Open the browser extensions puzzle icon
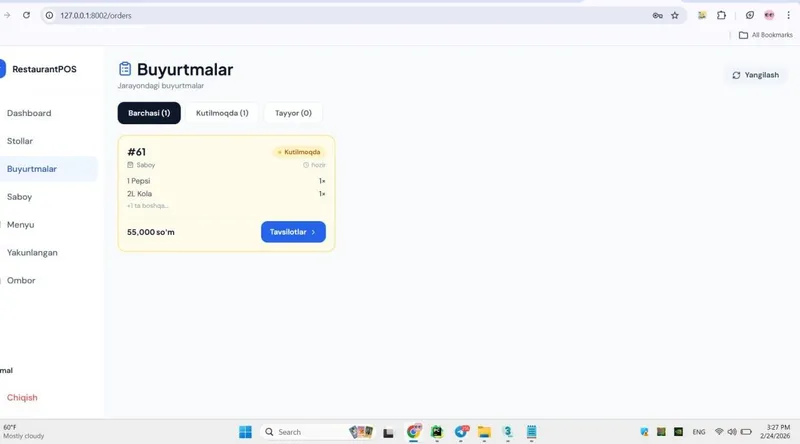Image resolution: width=800 pixels, height=444 pixels. pyautogui.click(x=721, y=15)
